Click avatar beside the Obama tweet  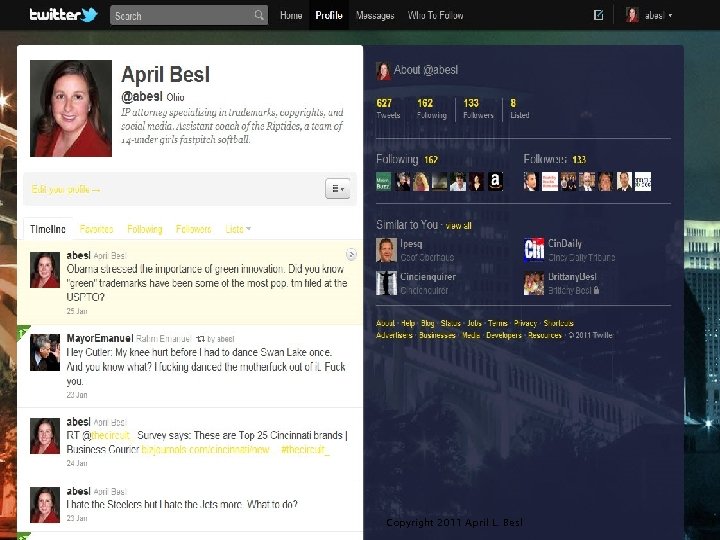[x=45, y=270]
